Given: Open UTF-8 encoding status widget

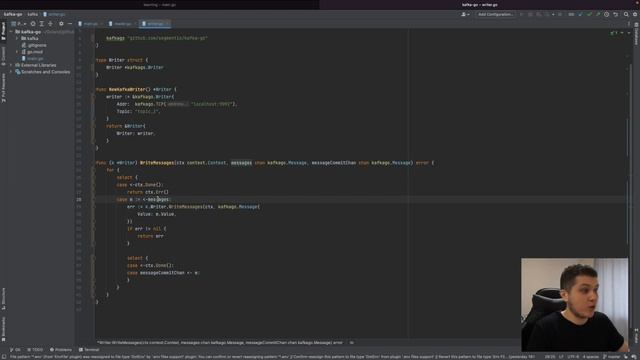Looking at the screenshot, I should click(x=573, y=357).
